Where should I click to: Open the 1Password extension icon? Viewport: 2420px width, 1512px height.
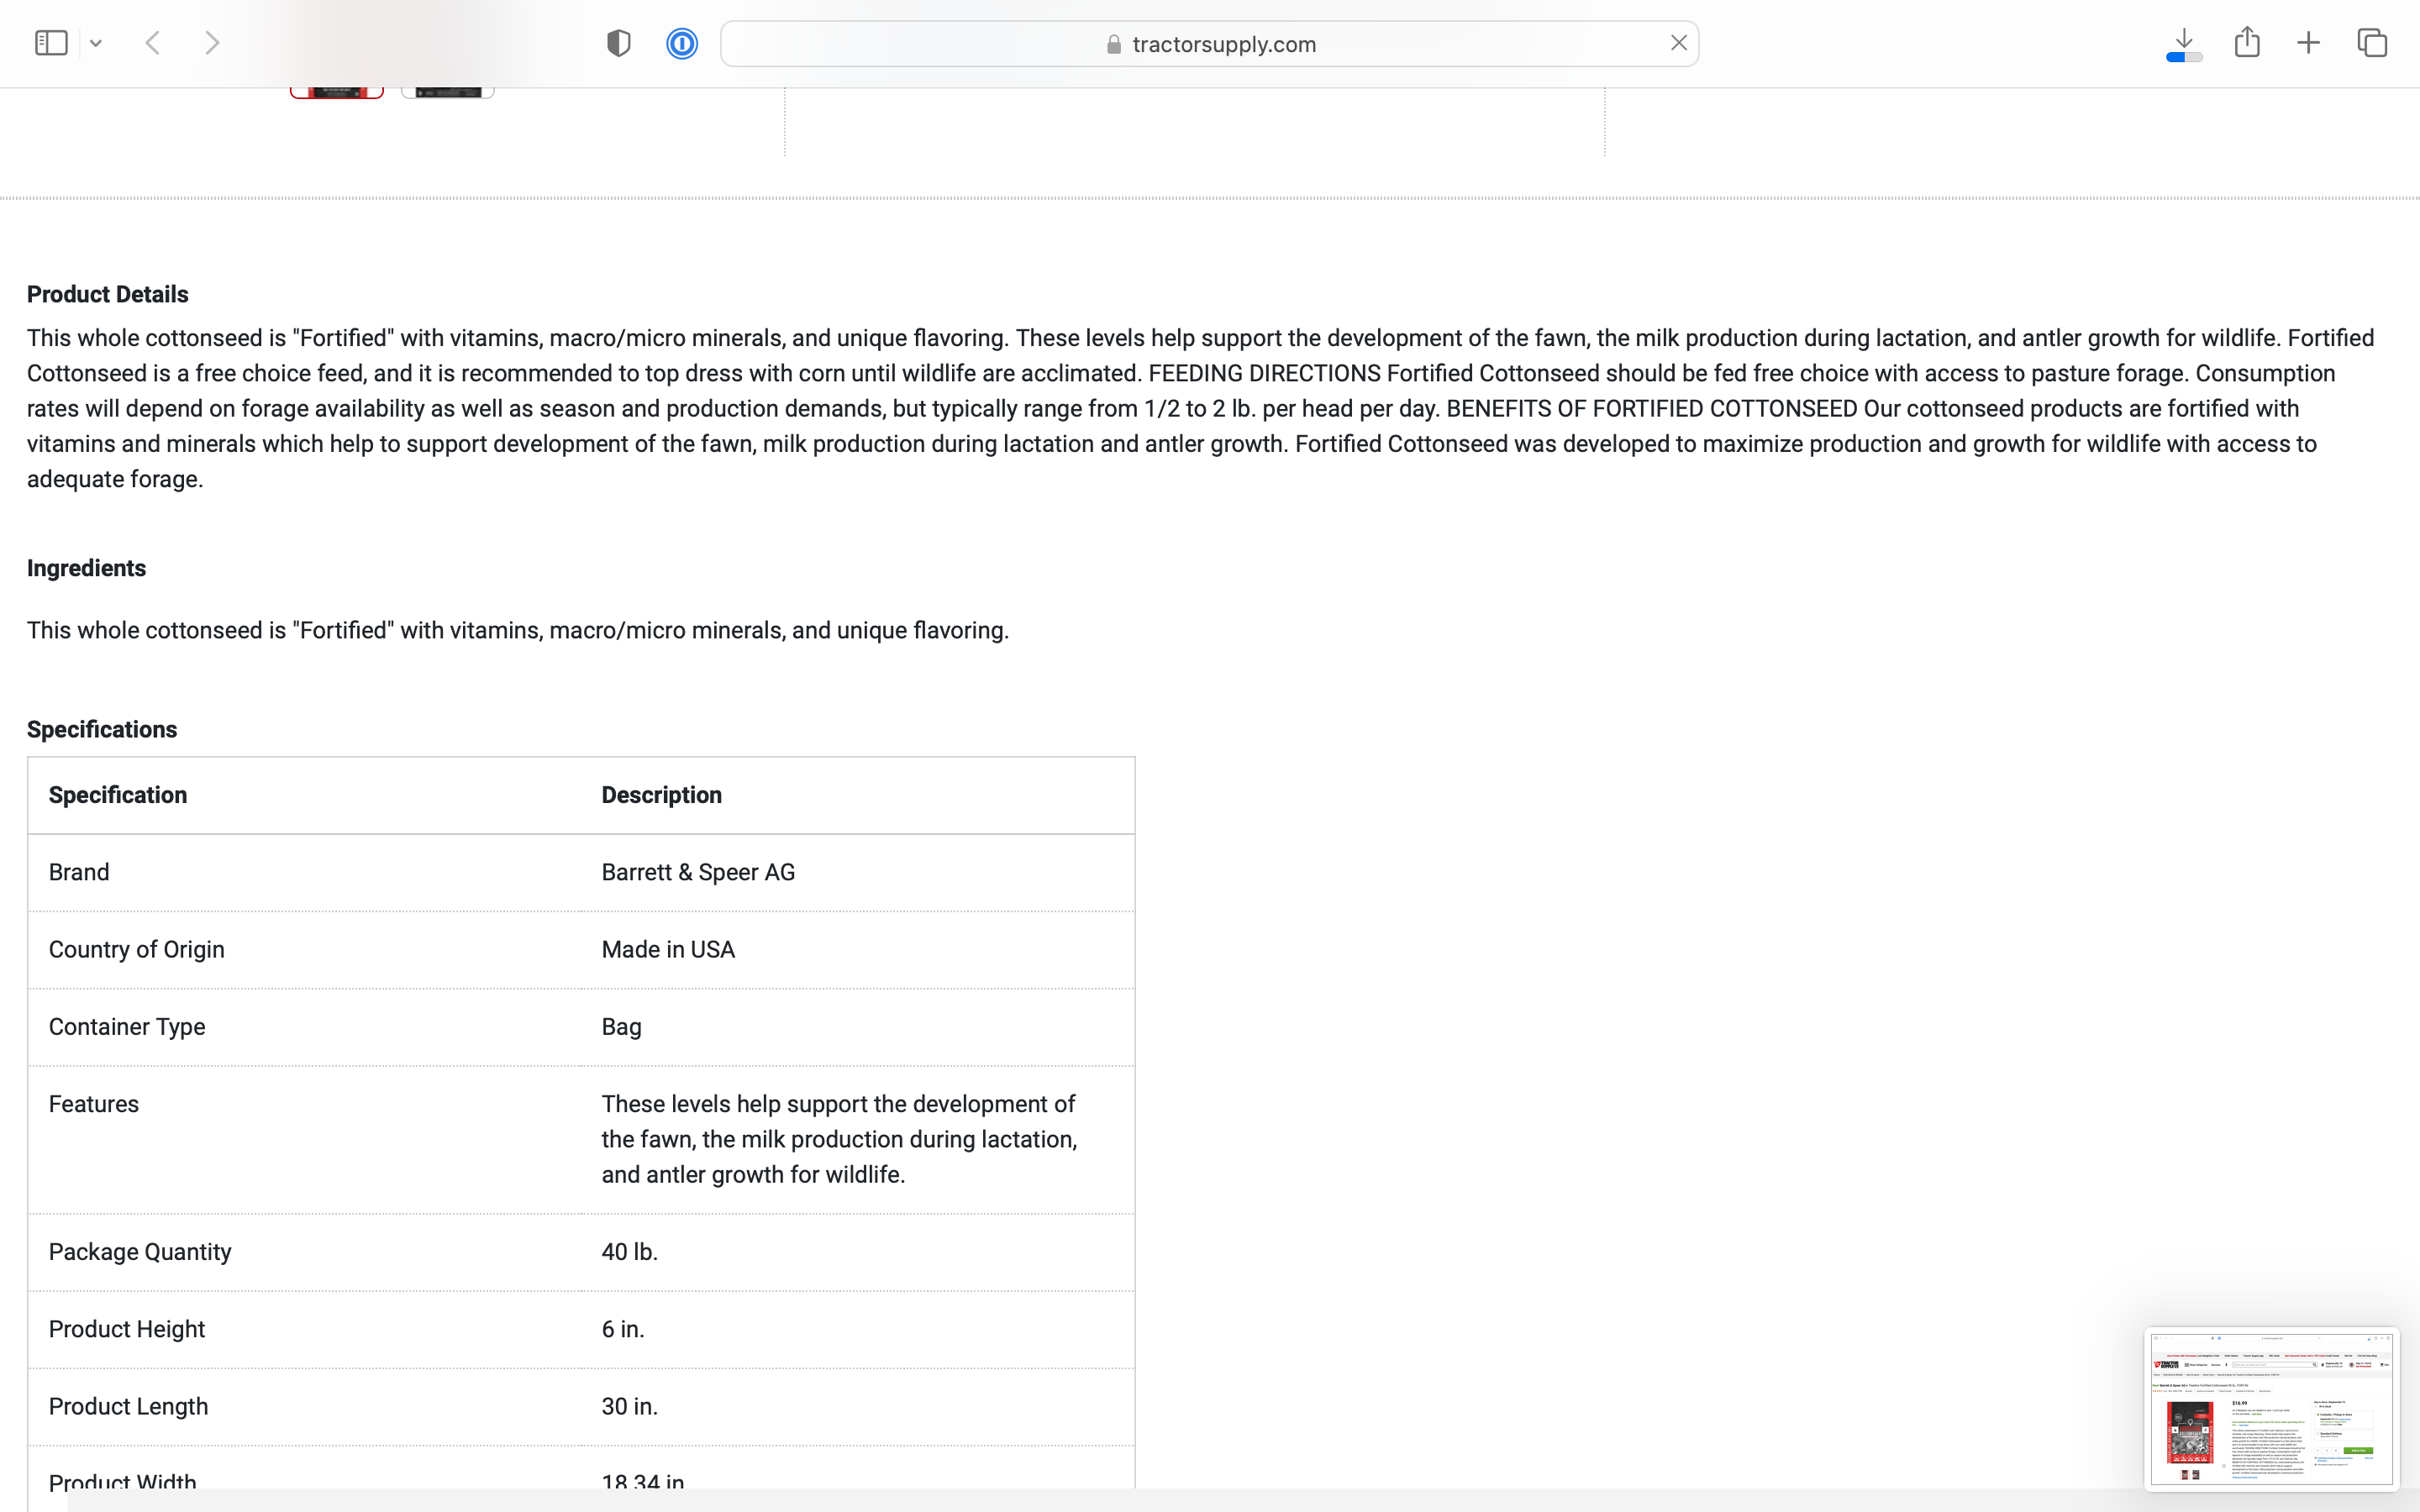pyautogui.click(x=682, y=43)
